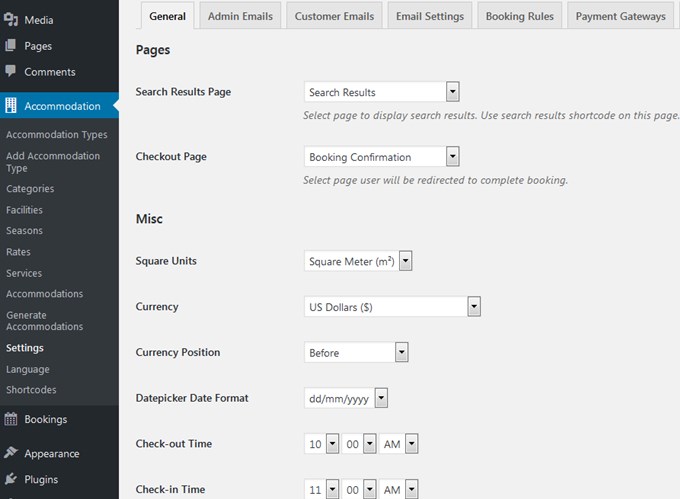Image resolution: width=680 pixels, height=499 pixels.
Task: Change the Currency Position dropdown
Action: pyautogui.click(x=356, y=352)
